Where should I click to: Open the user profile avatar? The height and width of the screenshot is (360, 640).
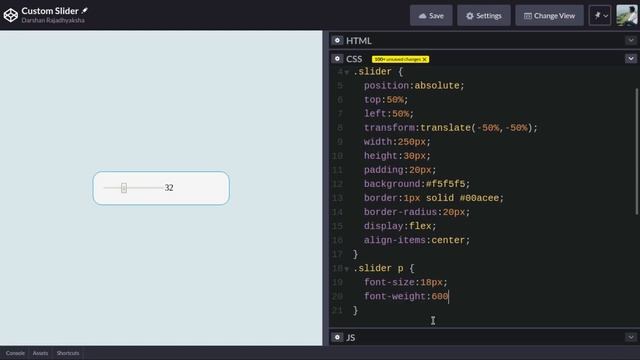tap(627, 16)
